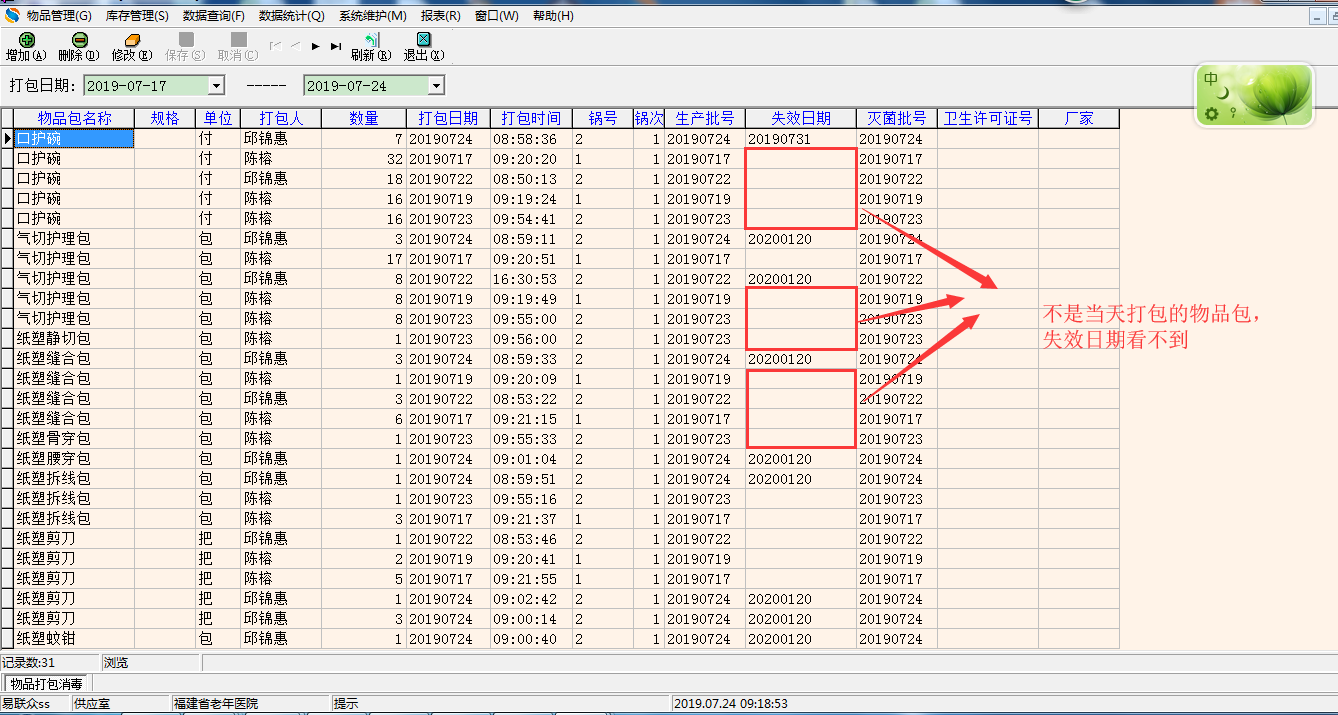Jump to first record arrow

tap(276, 46)
